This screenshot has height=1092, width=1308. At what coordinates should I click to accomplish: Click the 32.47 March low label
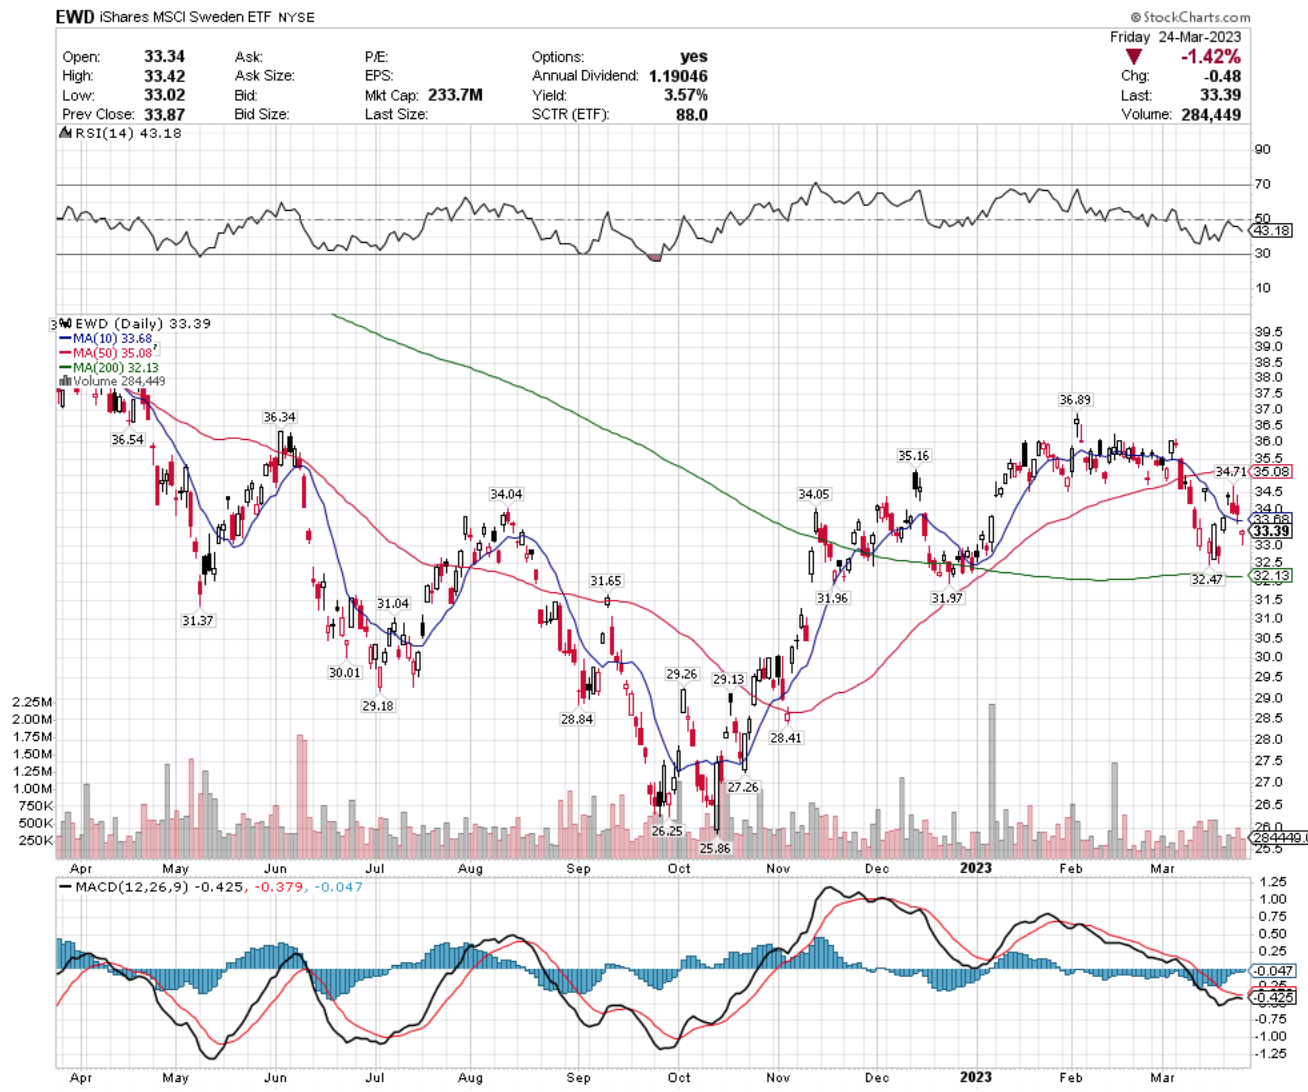point(1207,580)
